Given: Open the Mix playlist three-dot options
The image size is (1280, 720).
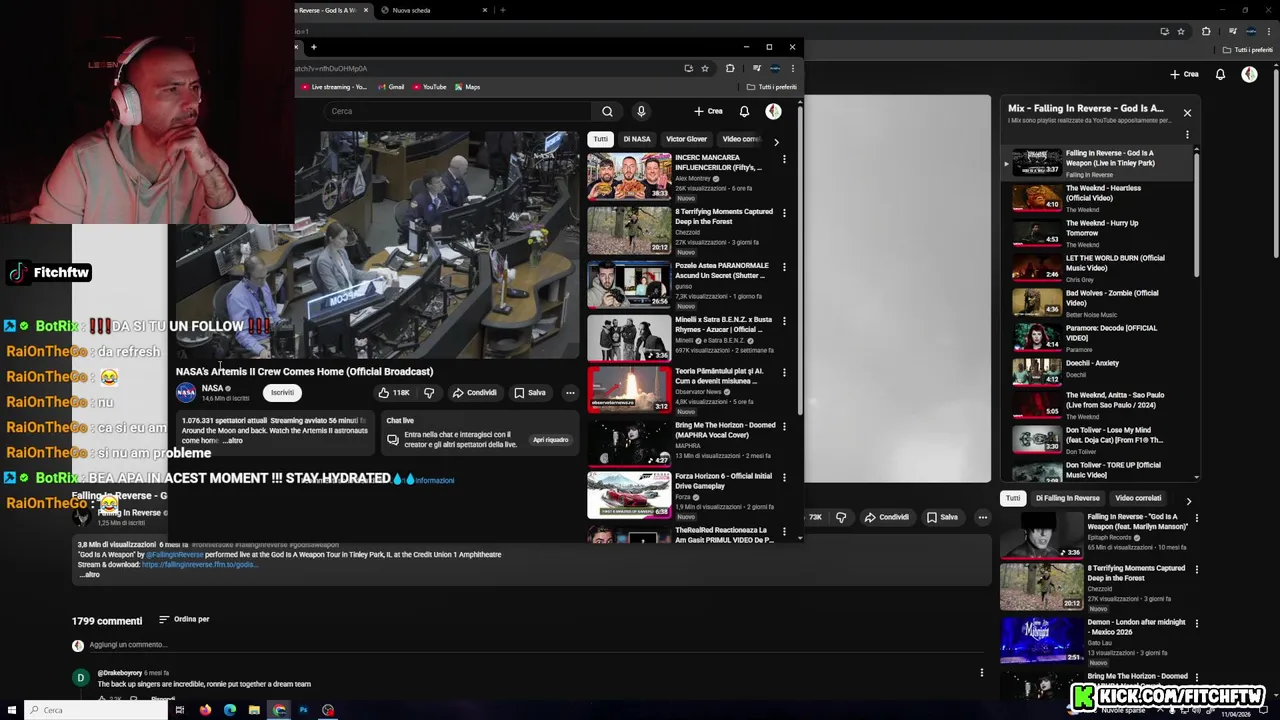Looking at the screenshot, I should point(1187,135).
